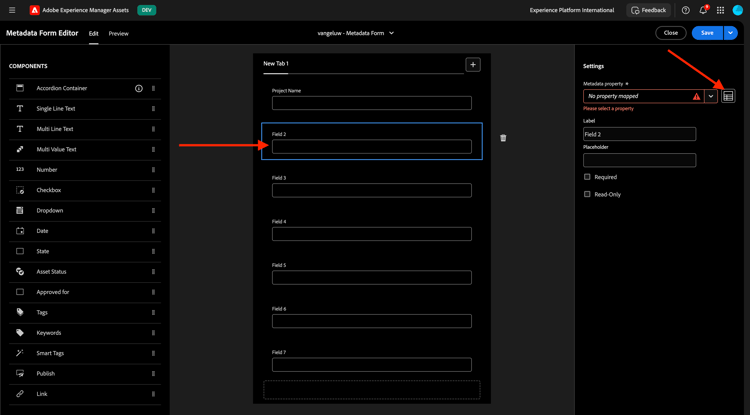Open the metadata property schema browser icon
Screen dimensions: 750x415
pyautogui.click(x=728, y=96)
